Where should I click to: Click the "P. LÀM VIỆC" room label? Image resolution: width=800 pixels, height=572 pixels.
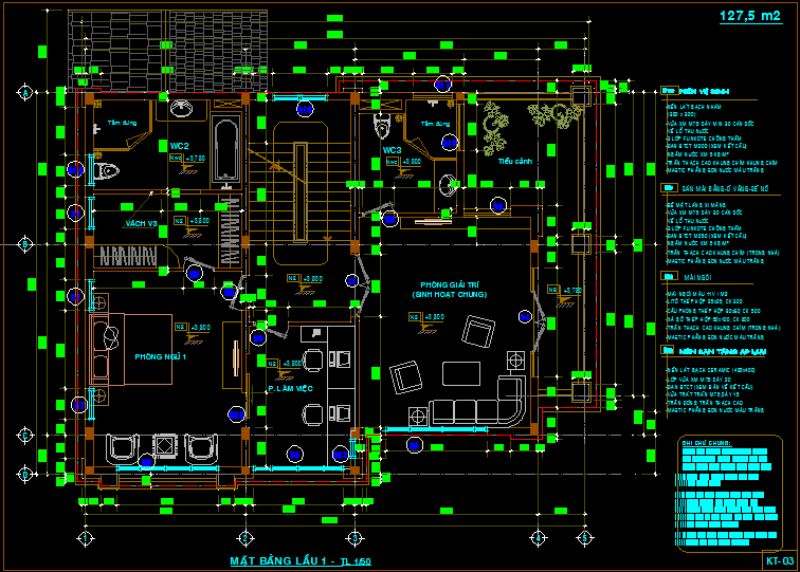tap(290, 388)
